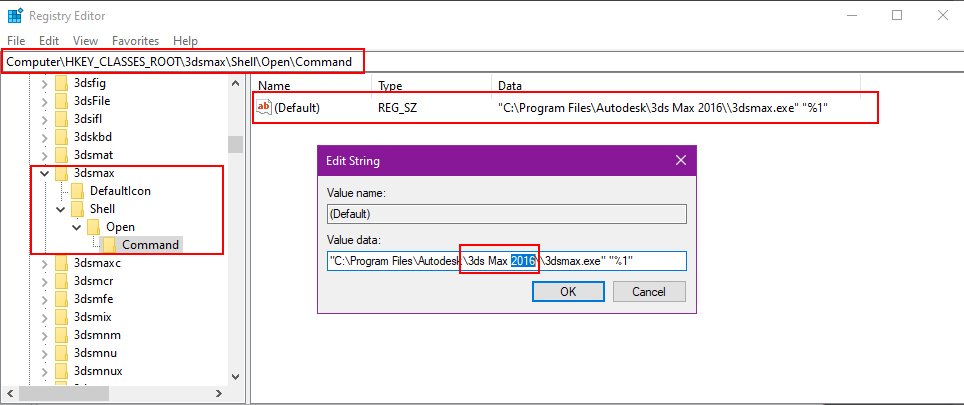The height and width of the screenshot is (405, 964).
Task: Click the 3dsfig key folder icon
Action: 62,83
